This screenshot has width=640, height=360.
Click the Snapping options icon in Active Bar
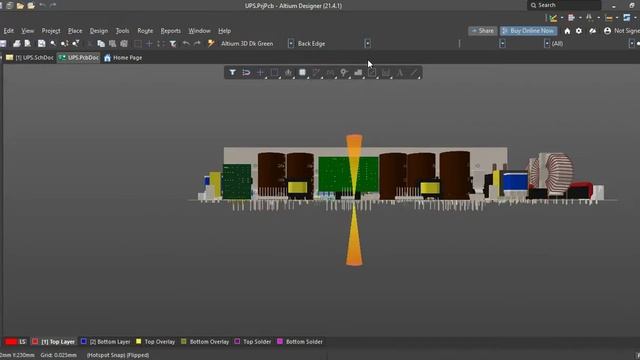[x=246, y=73]
